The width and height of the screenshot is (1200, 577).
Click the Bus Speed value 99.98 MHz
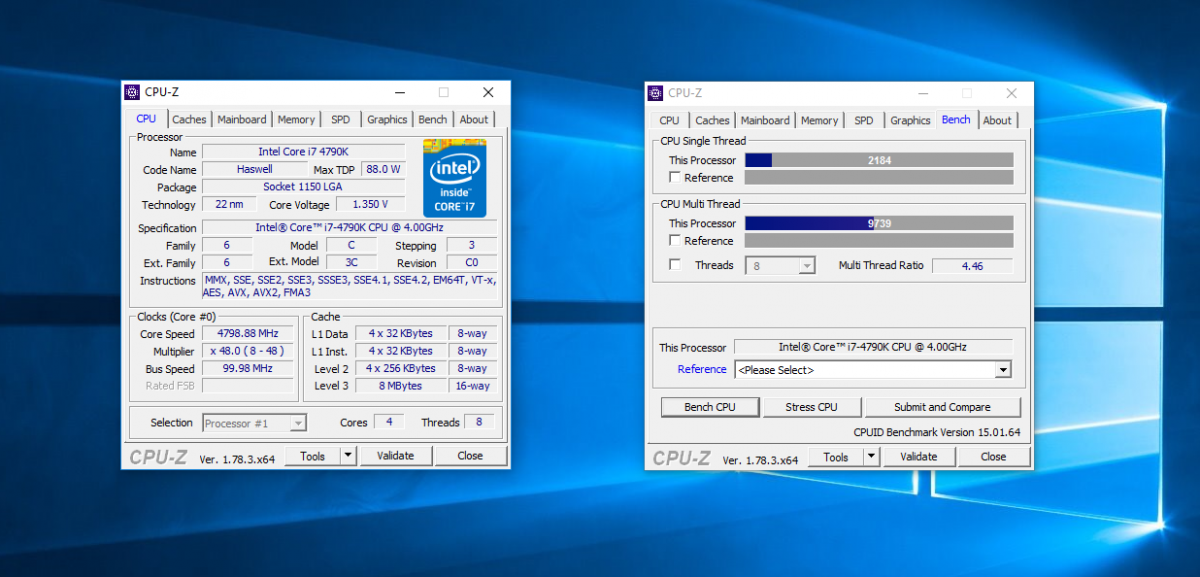point(248,368)
